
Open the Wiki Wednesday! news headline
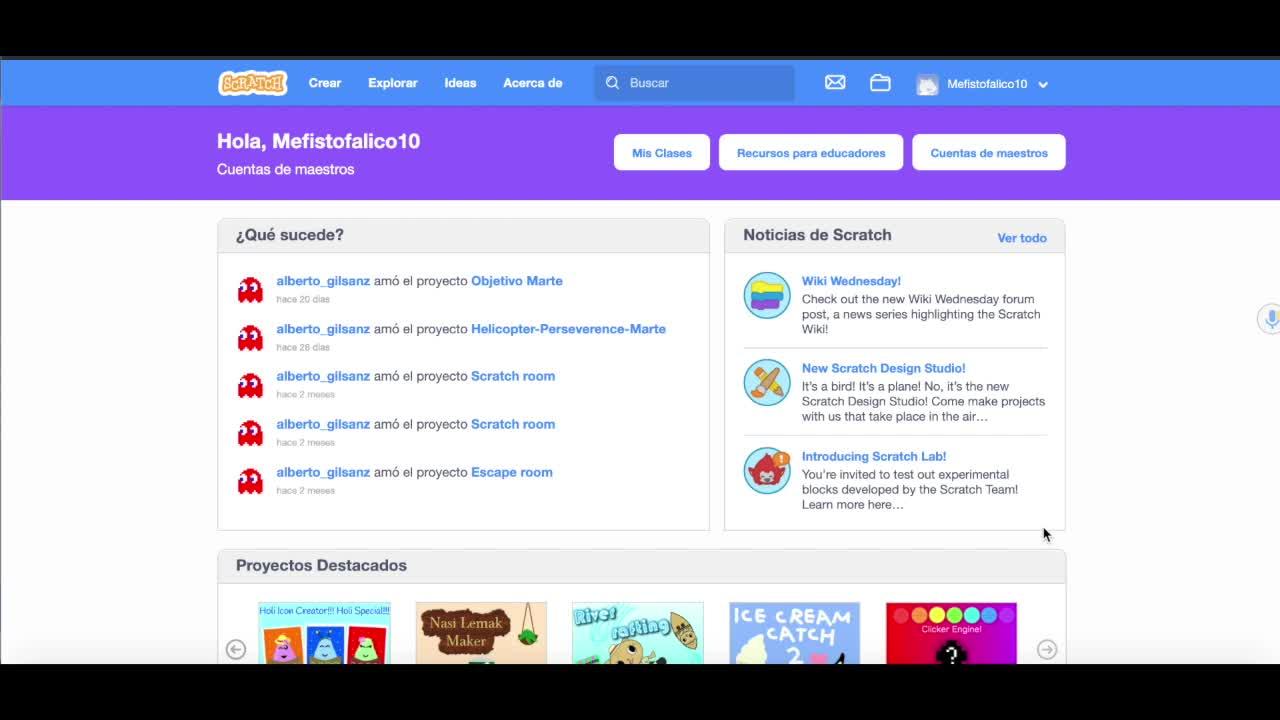pyautogui.click(x=851, y=281)
